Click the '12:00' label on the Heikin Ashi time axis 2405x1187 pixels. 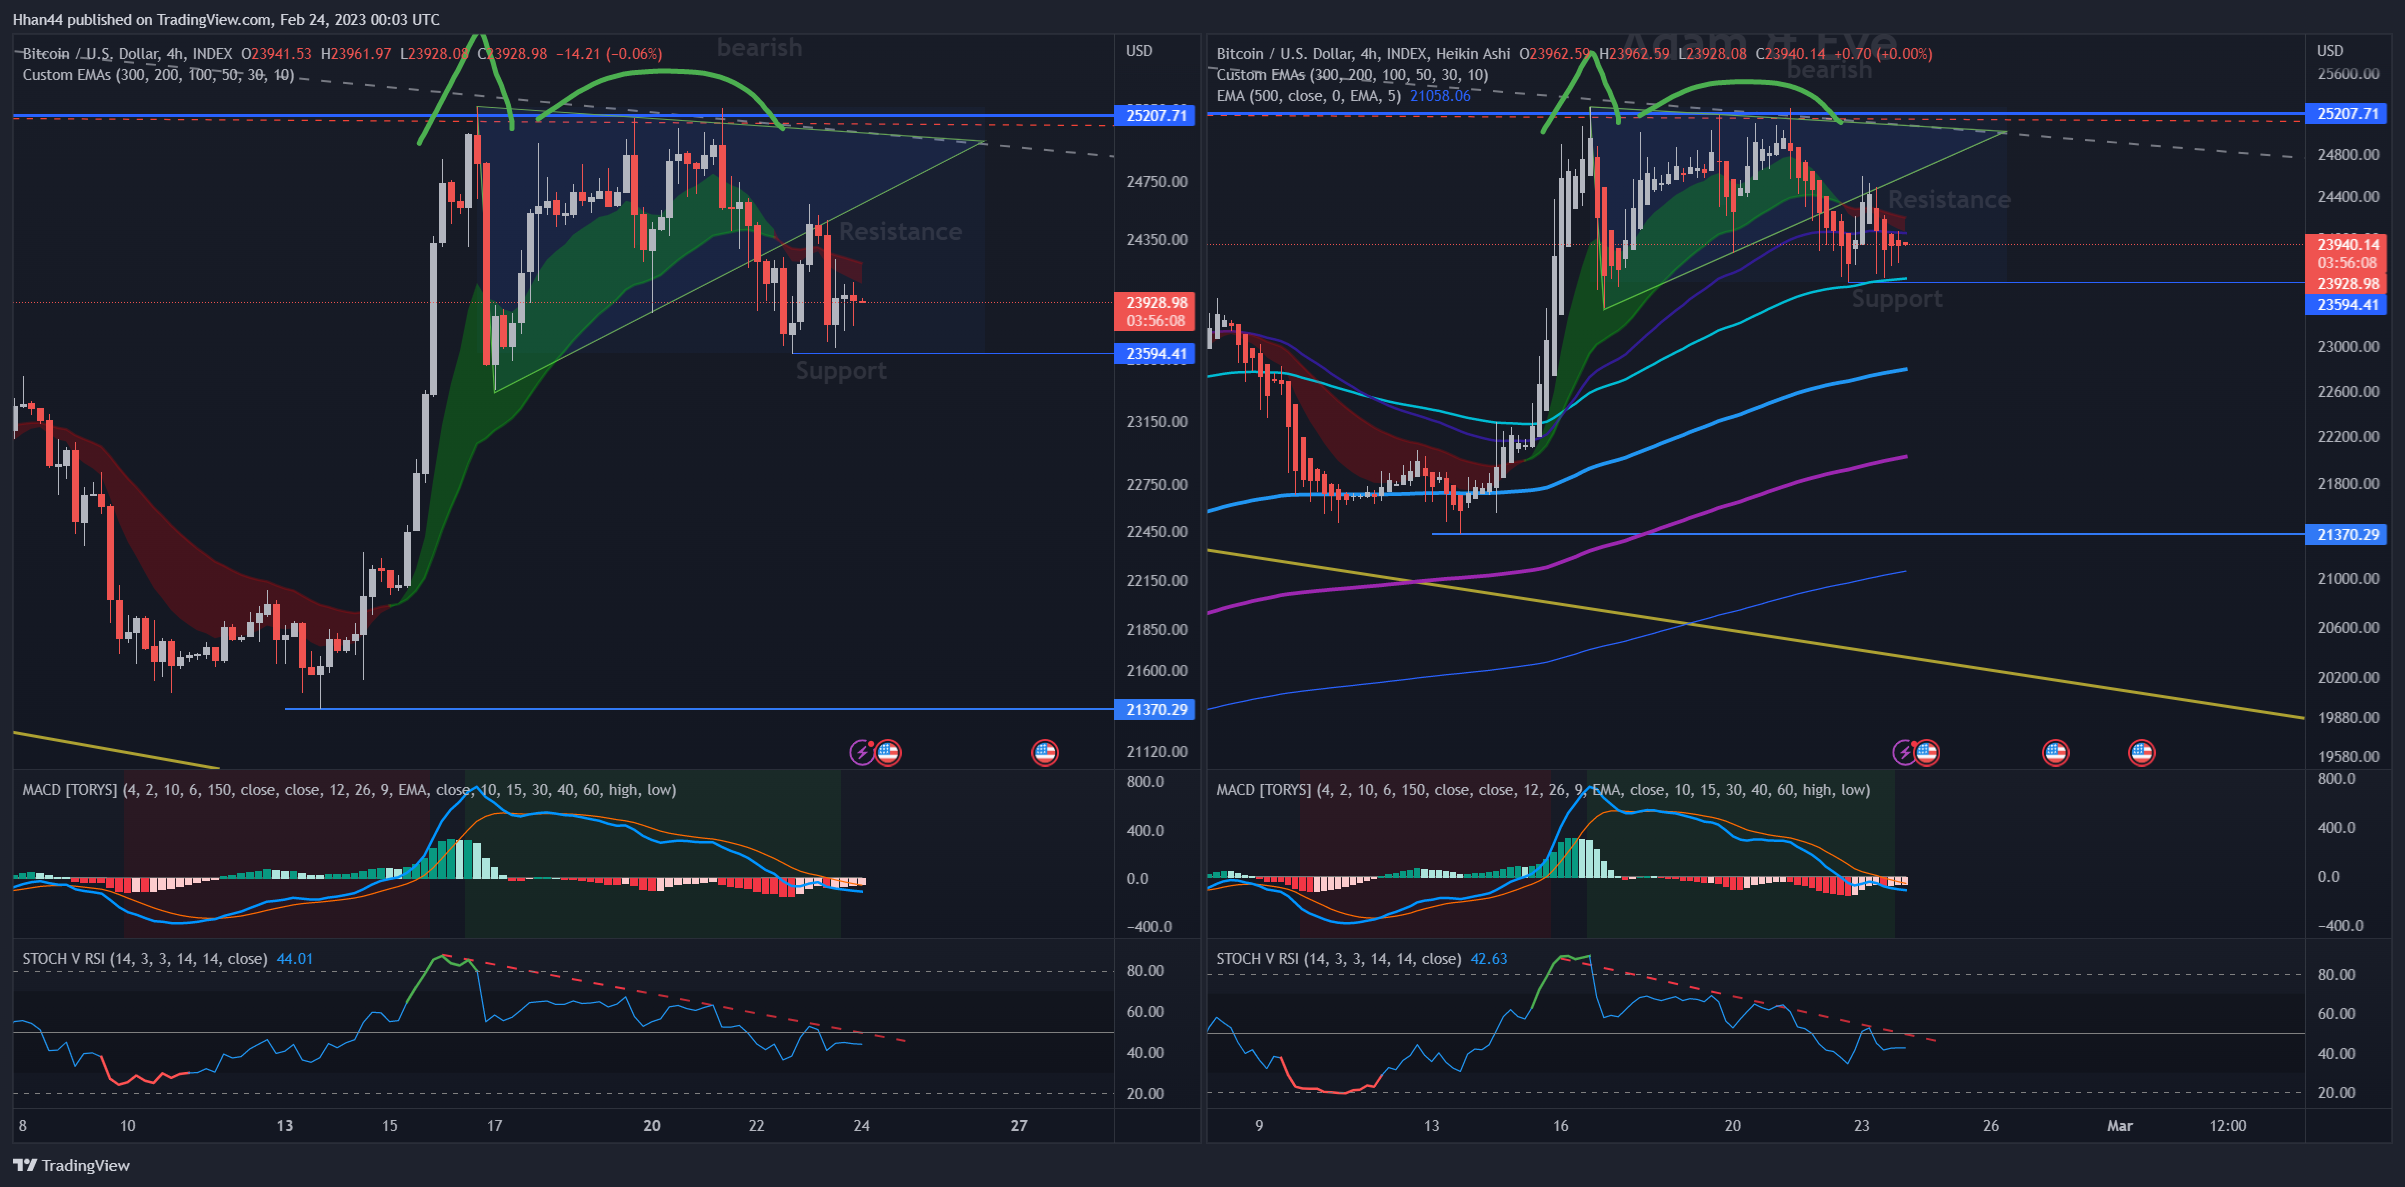coord(2228,1126)
